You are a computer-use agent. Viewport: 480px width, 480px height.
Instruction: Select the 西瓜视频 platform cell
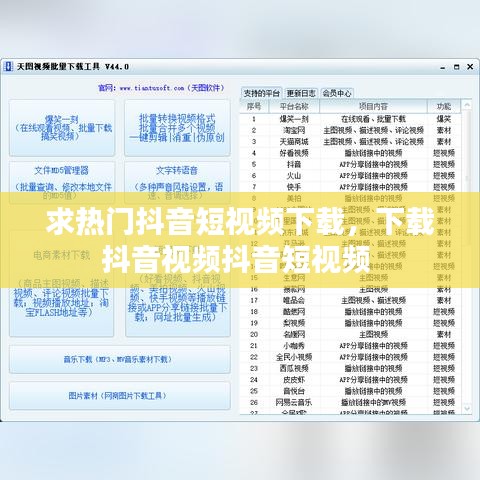(294, 368)
